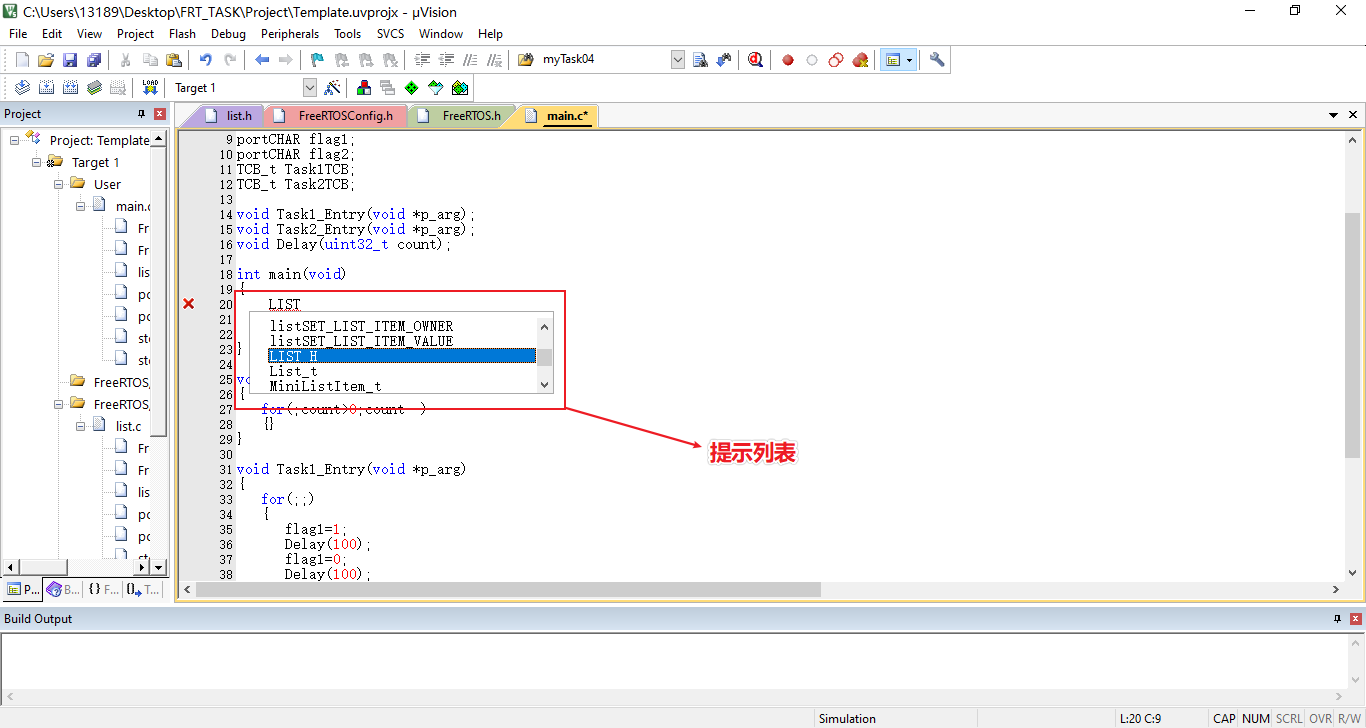The width and height of the screenshot is (1366, 728).
Task: Click the Save All icon
Action: [94, 60]
